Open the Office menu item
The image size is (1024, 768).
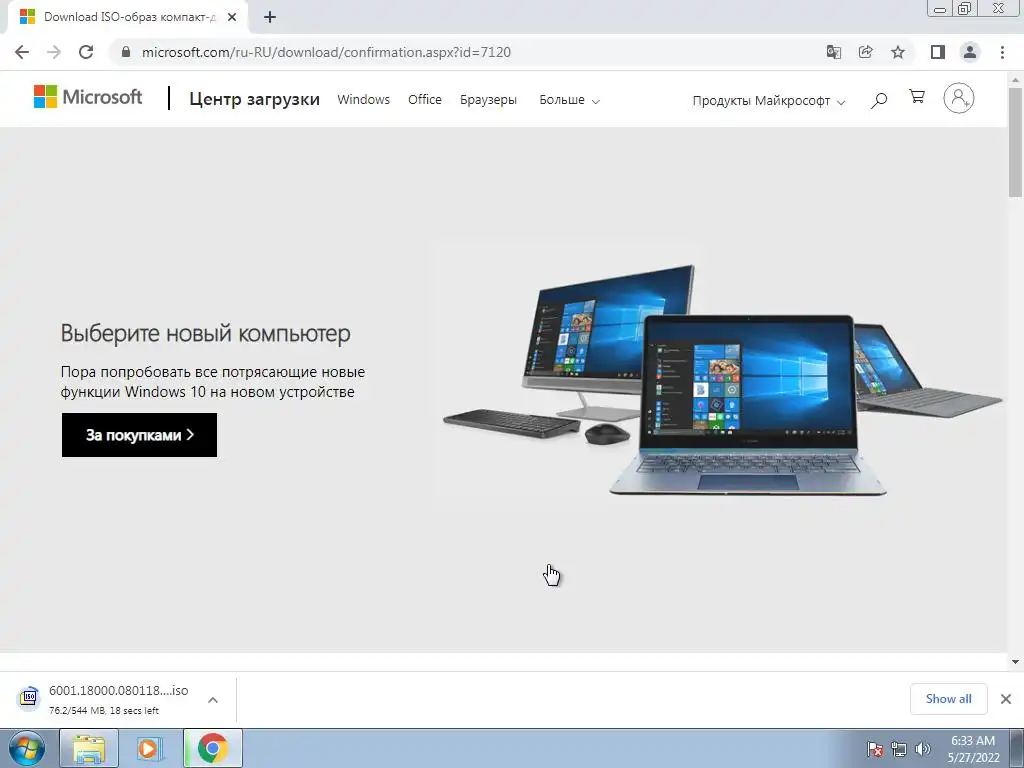[424, 100]
